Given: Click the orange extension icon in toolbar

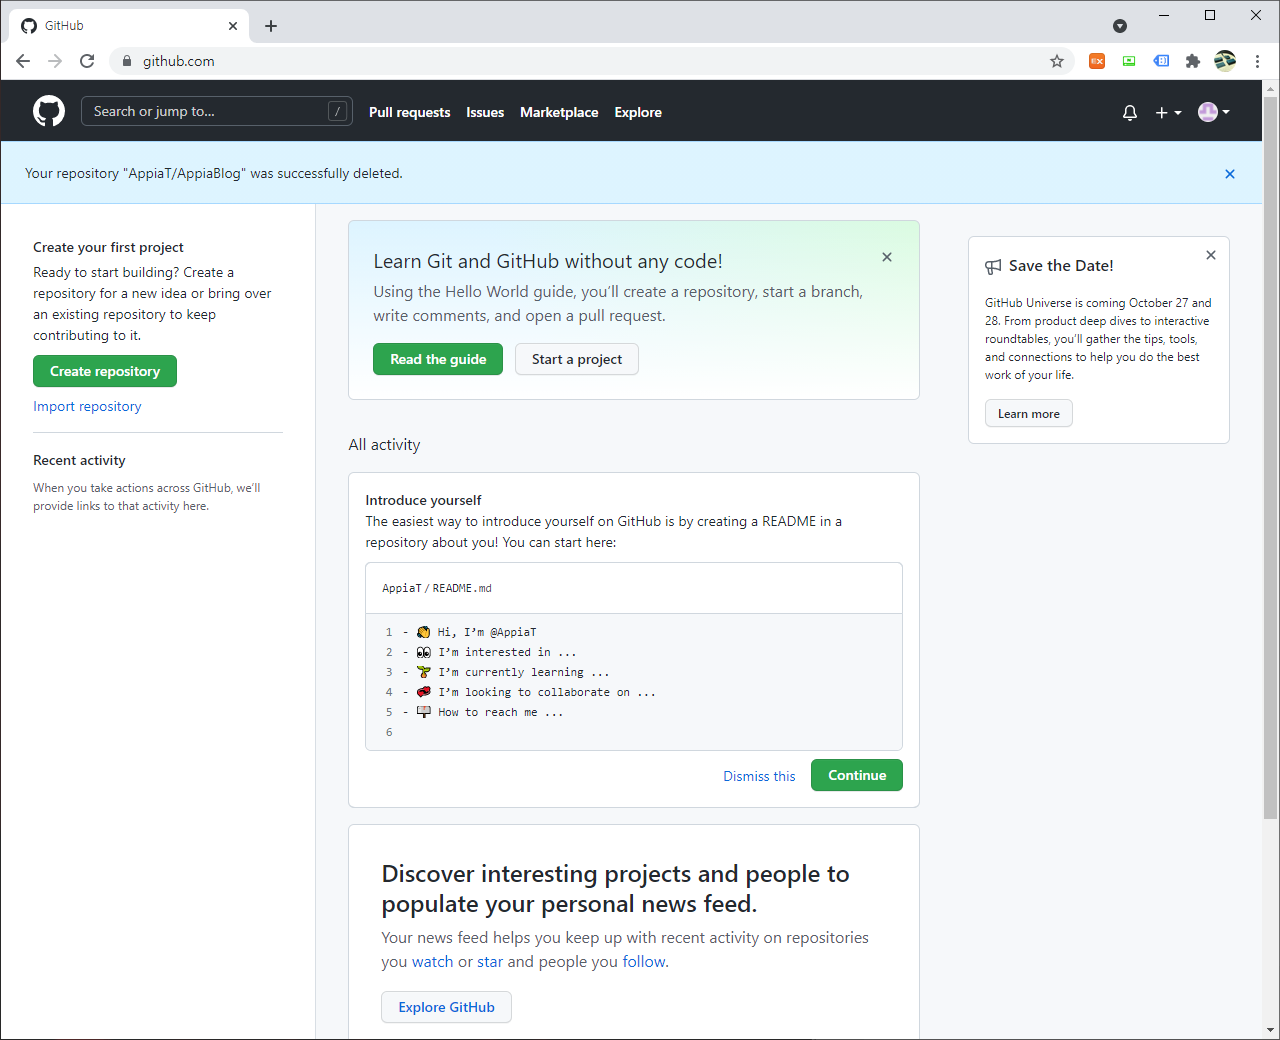Looking at the screenshot, I should point(1097,61).
